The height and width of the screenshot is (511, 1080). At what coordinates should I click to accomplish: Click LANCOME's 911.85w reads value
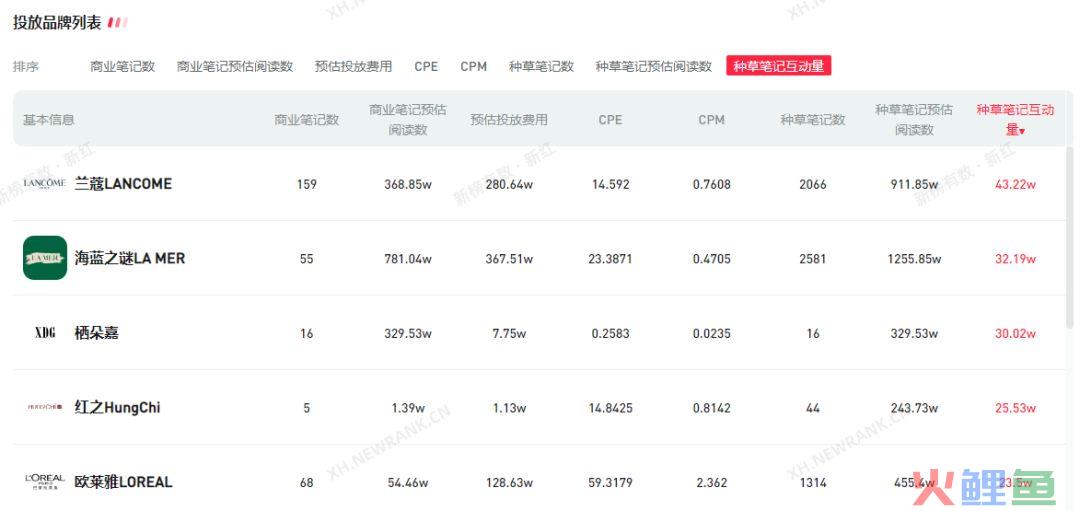pyautogui.click(x=914, y=185)
